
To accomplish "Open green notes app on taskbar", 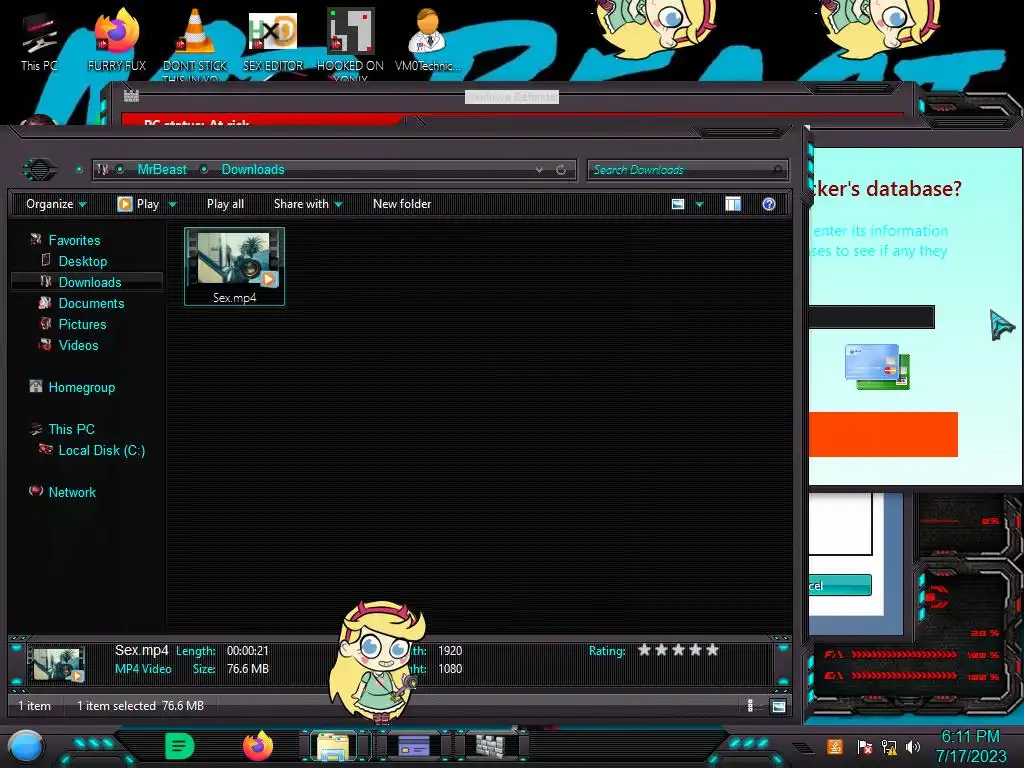I will pyautogui.click(x=180, y=746).
